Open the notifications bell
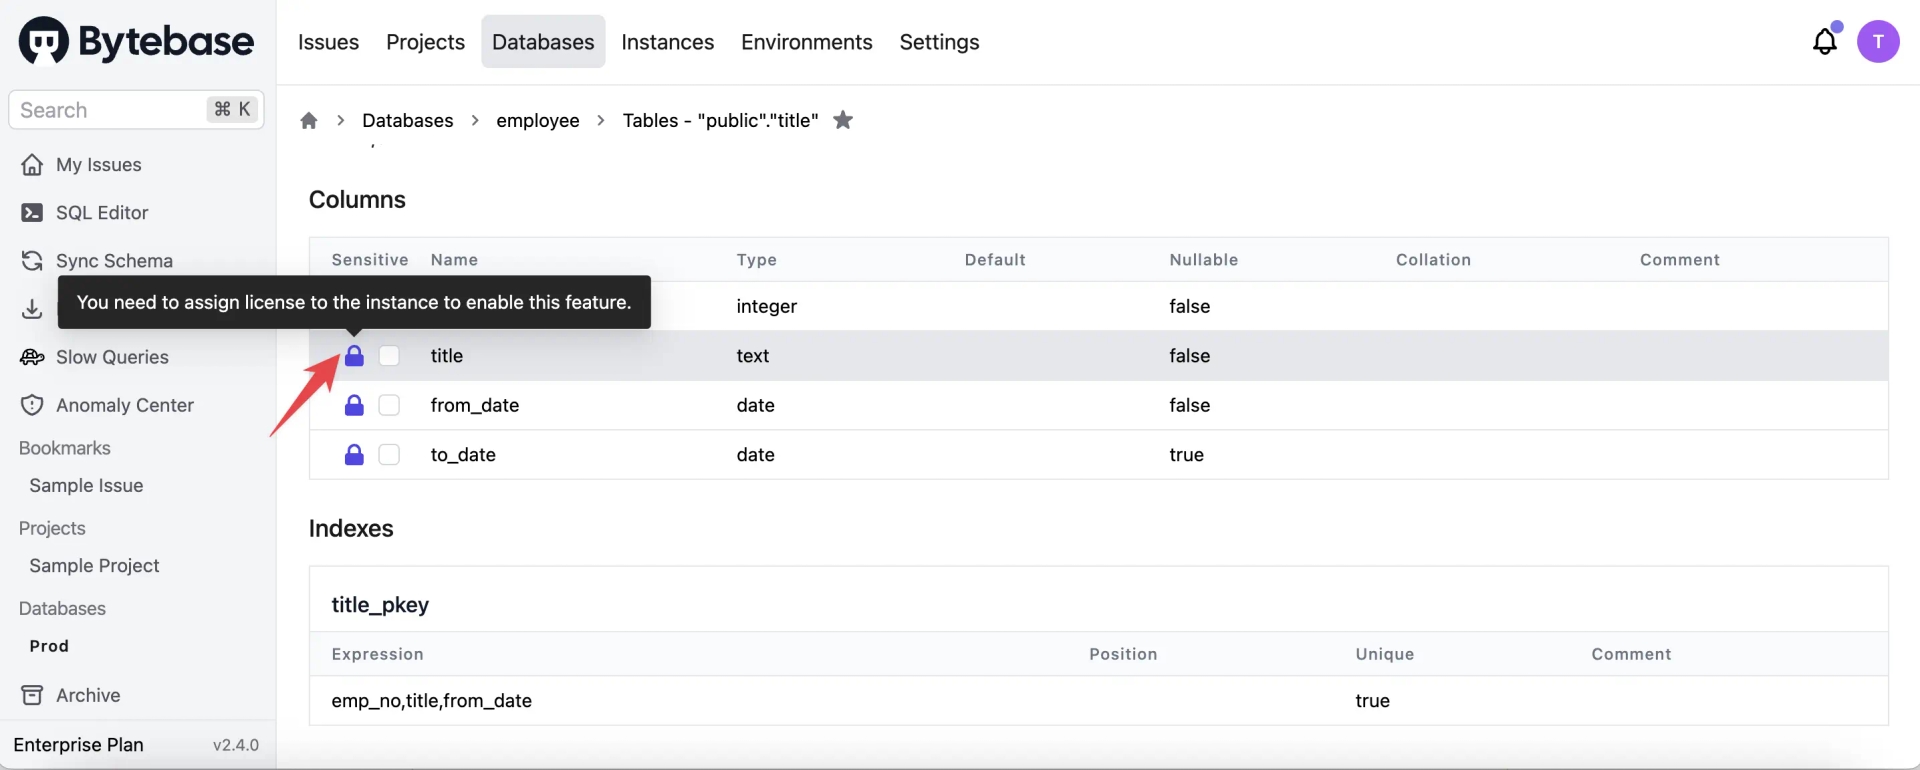 pos(1825,41)
